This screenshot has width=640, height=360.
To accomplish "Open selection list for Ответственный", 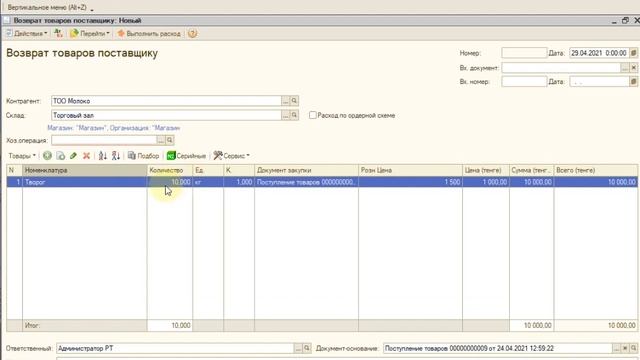I will 298,348.
